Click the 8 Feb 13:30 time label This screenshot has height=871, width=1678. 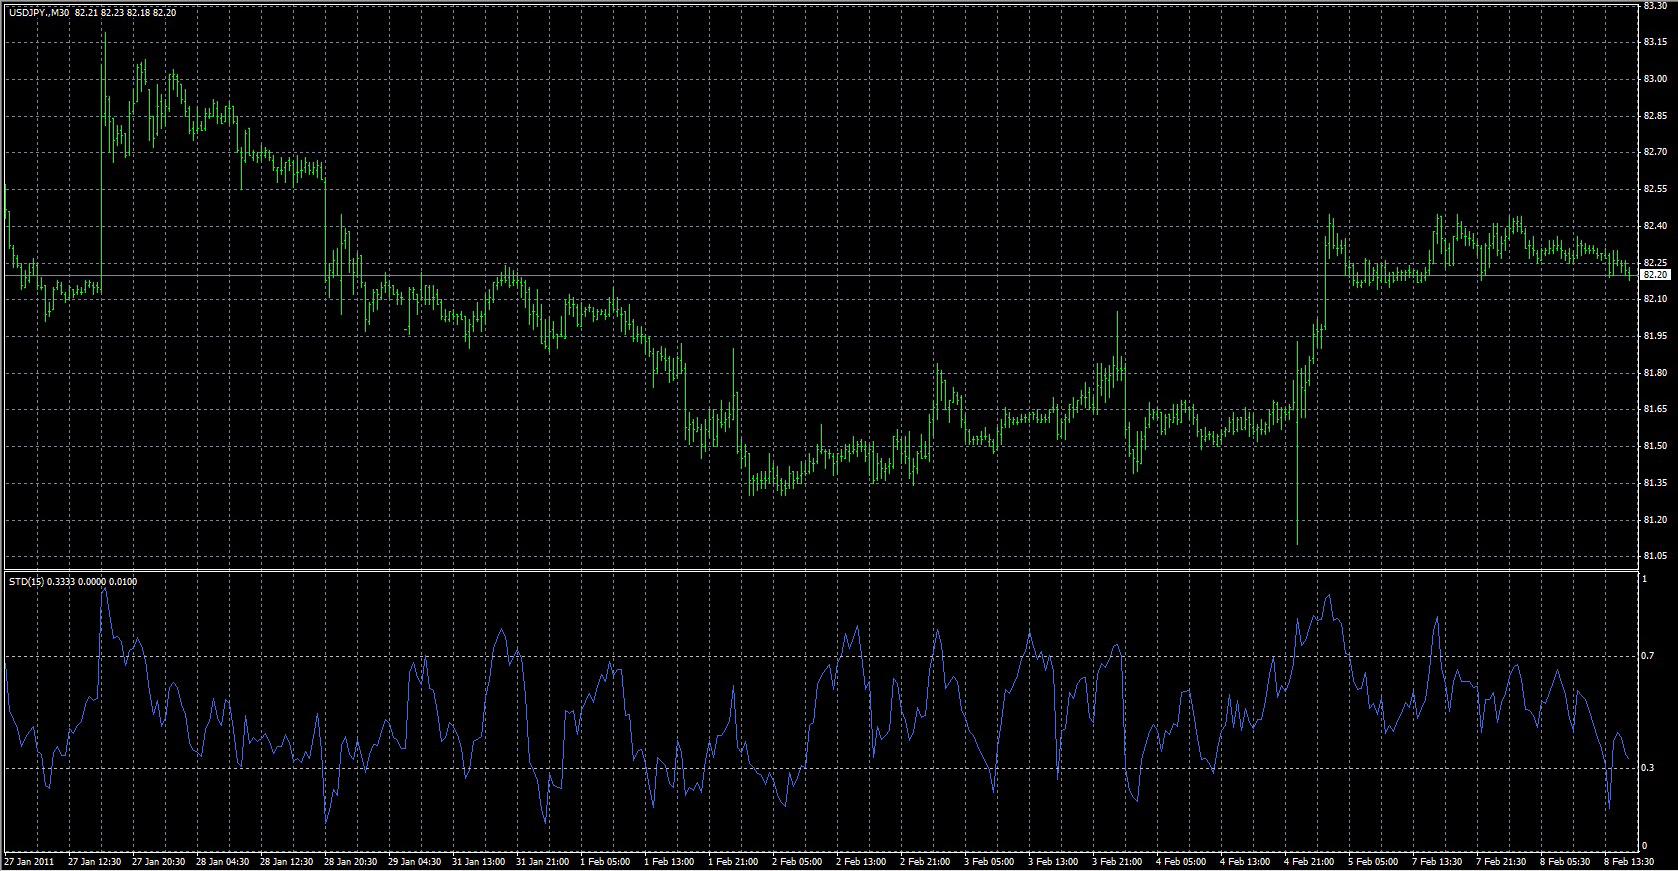[x=1631, y=861]
